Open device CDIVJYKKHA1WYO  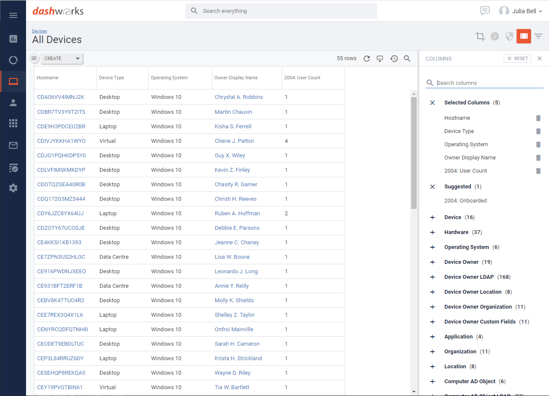[61, 141]
